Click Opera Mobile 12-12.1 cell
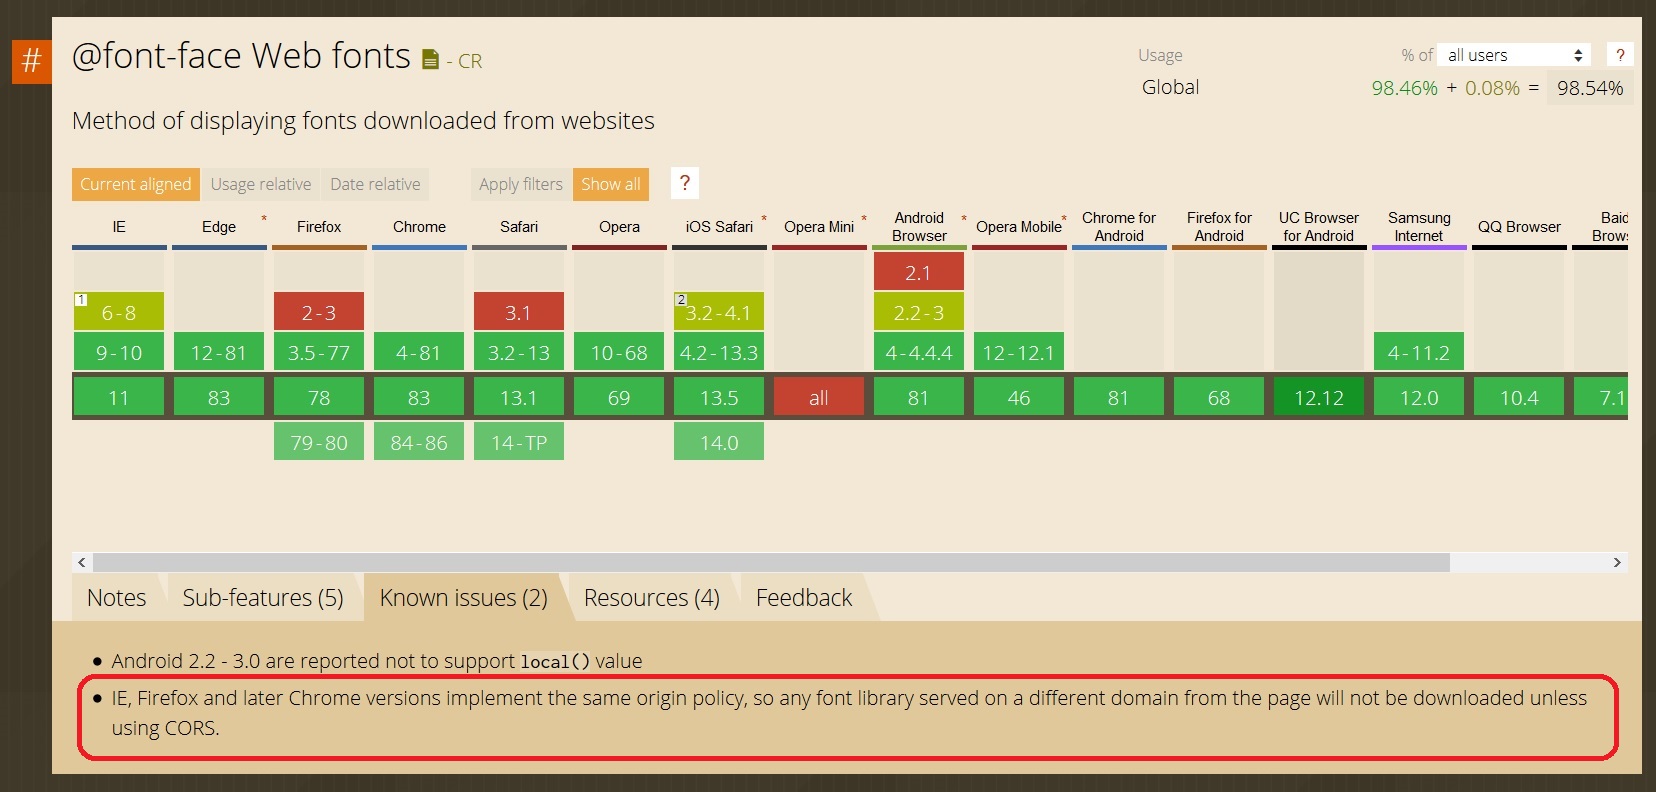1656x792 pixels. click(x=1019, y=351)
